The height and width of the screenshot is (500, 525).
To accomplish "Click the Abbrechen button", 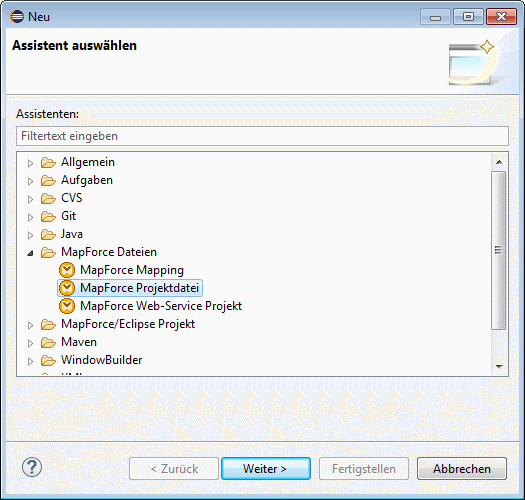I will pos(462,469).
